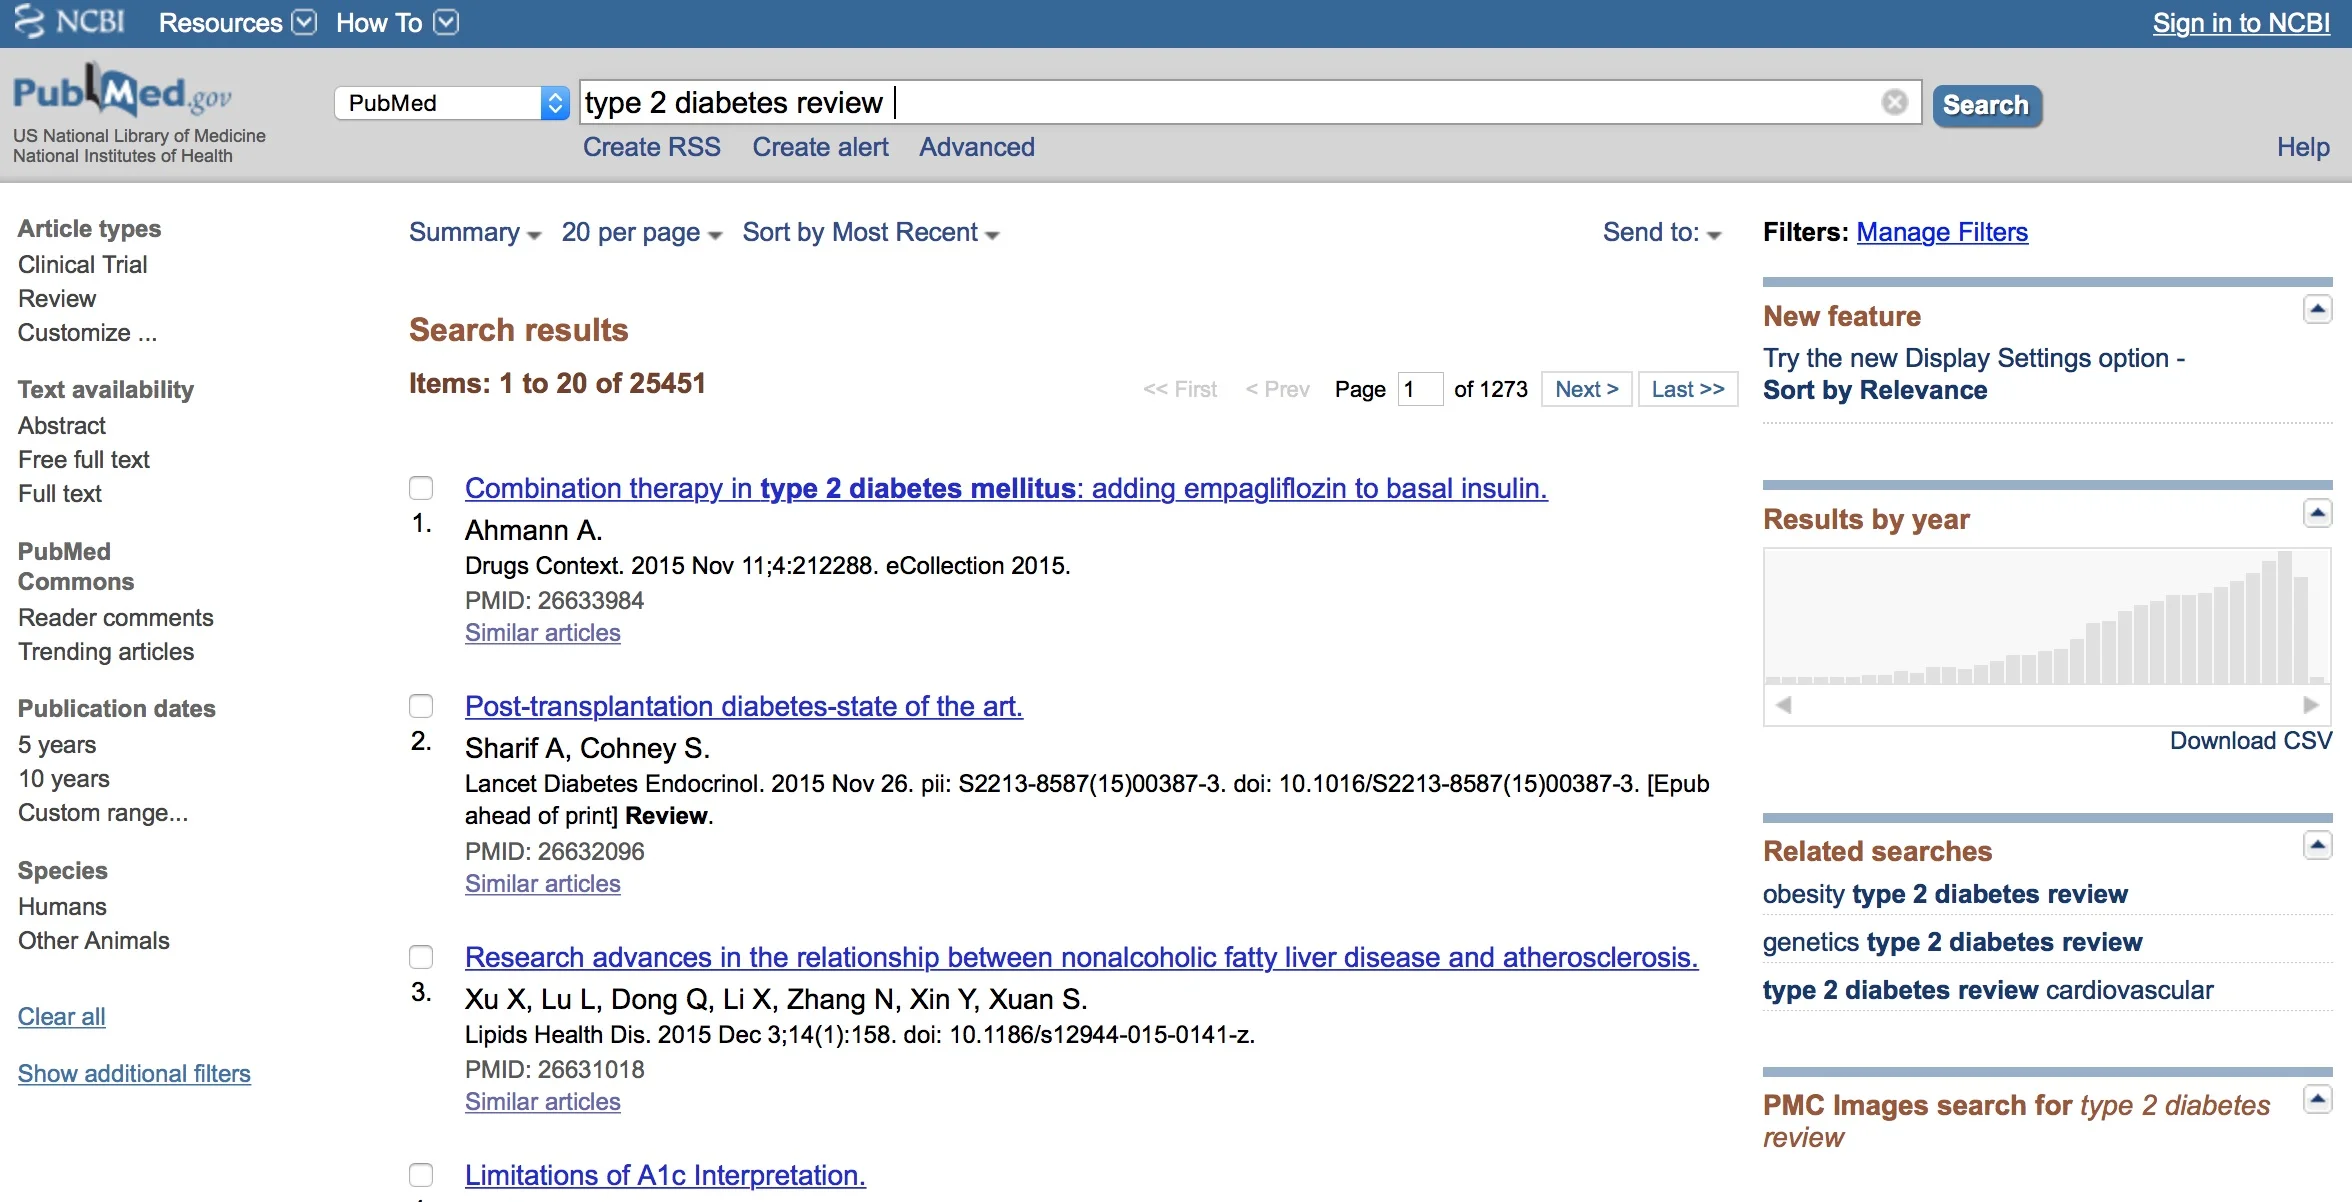The image size is (2352, 1202).
Task: Go to the Next results page
Action: (x=1586, y=389)
